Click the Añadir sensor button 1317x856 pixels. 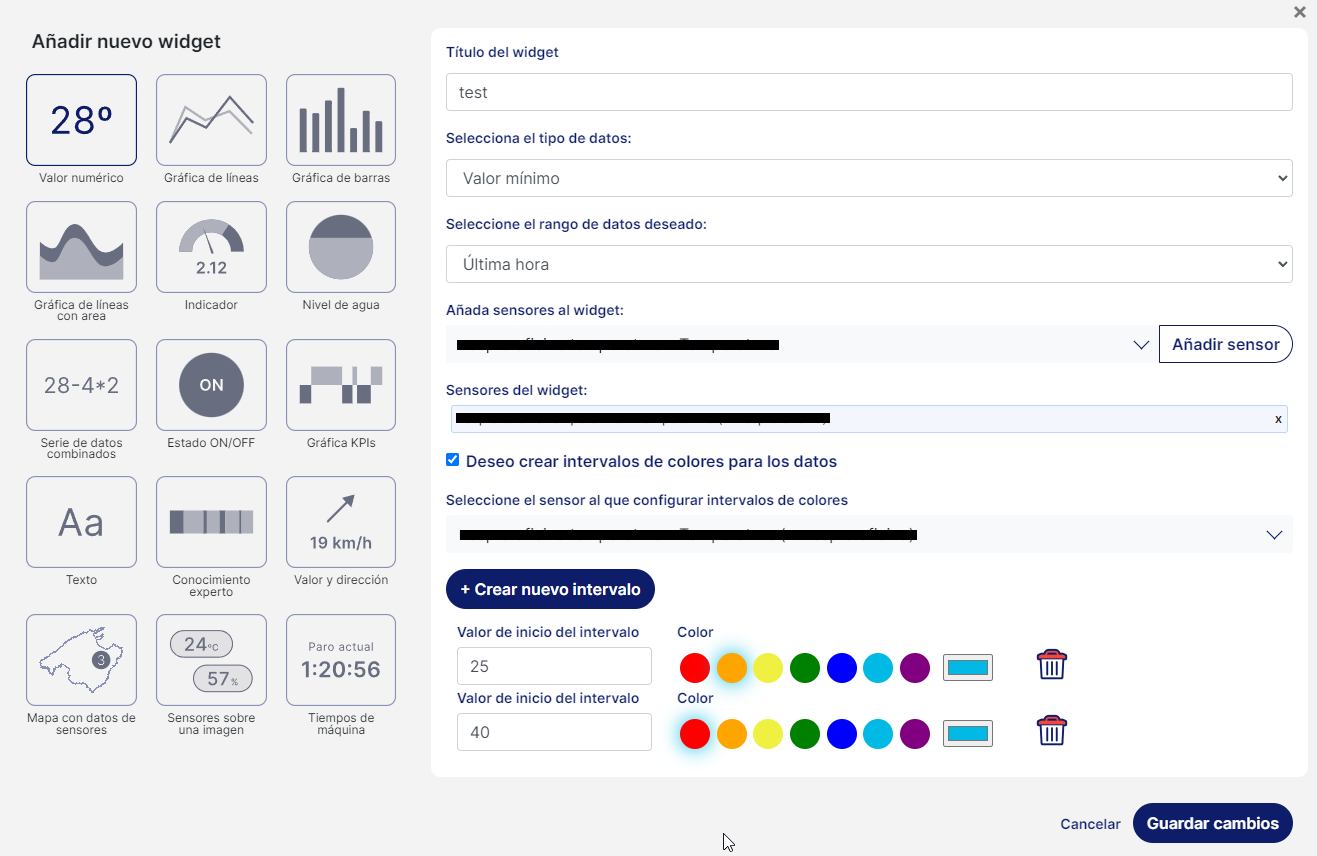tap(1225, 344)
